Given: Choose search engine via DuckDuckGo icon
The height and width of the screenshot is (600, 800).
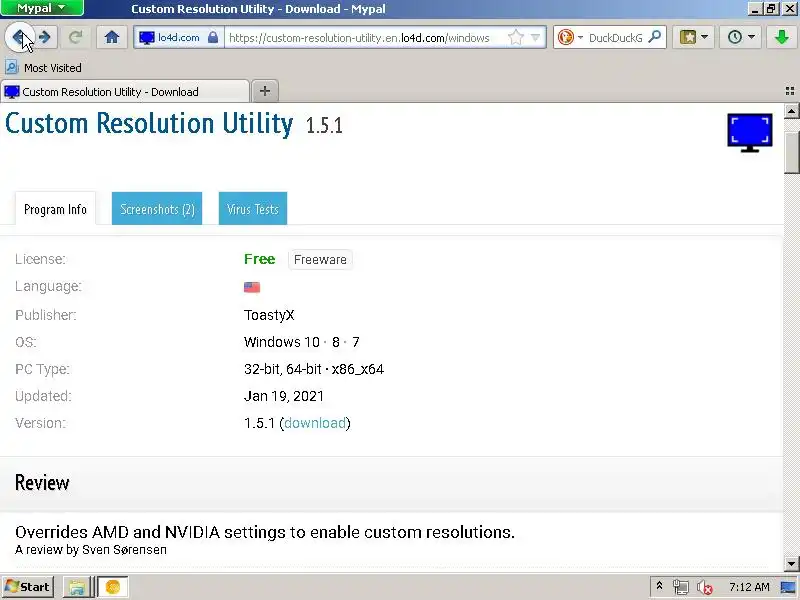Looking at the screenshot, I should pyautogui.click(x=565, y=37).
